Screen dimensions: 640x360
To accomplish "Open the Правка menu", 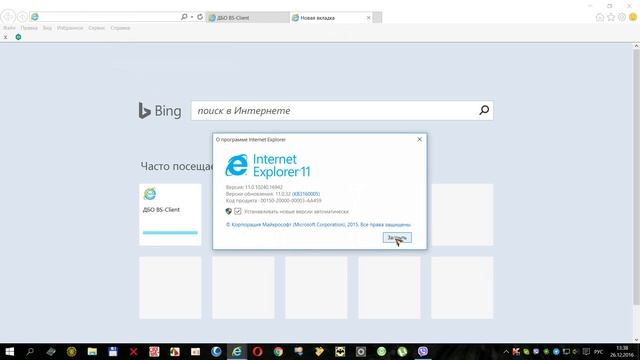I will (x=29, y=28).
